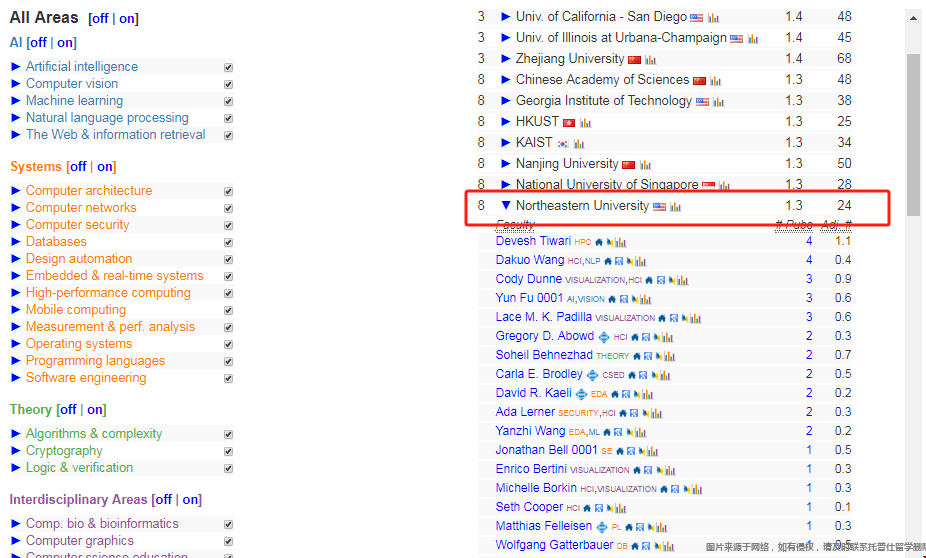Screen dimensions: 926x558
Task: Expand the Software engineering conference list
Action: [16, 378]
